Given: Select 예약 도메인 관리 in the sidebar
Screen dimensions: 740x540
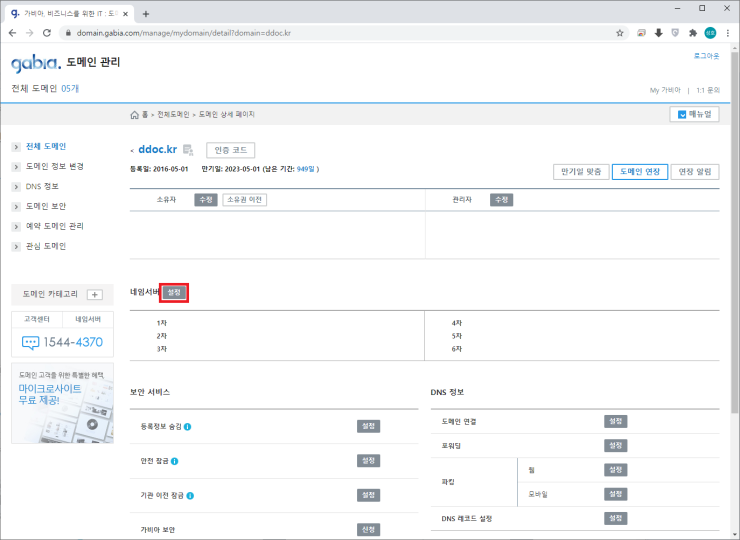Looking at the screenshot, I should tap(54, 226).
